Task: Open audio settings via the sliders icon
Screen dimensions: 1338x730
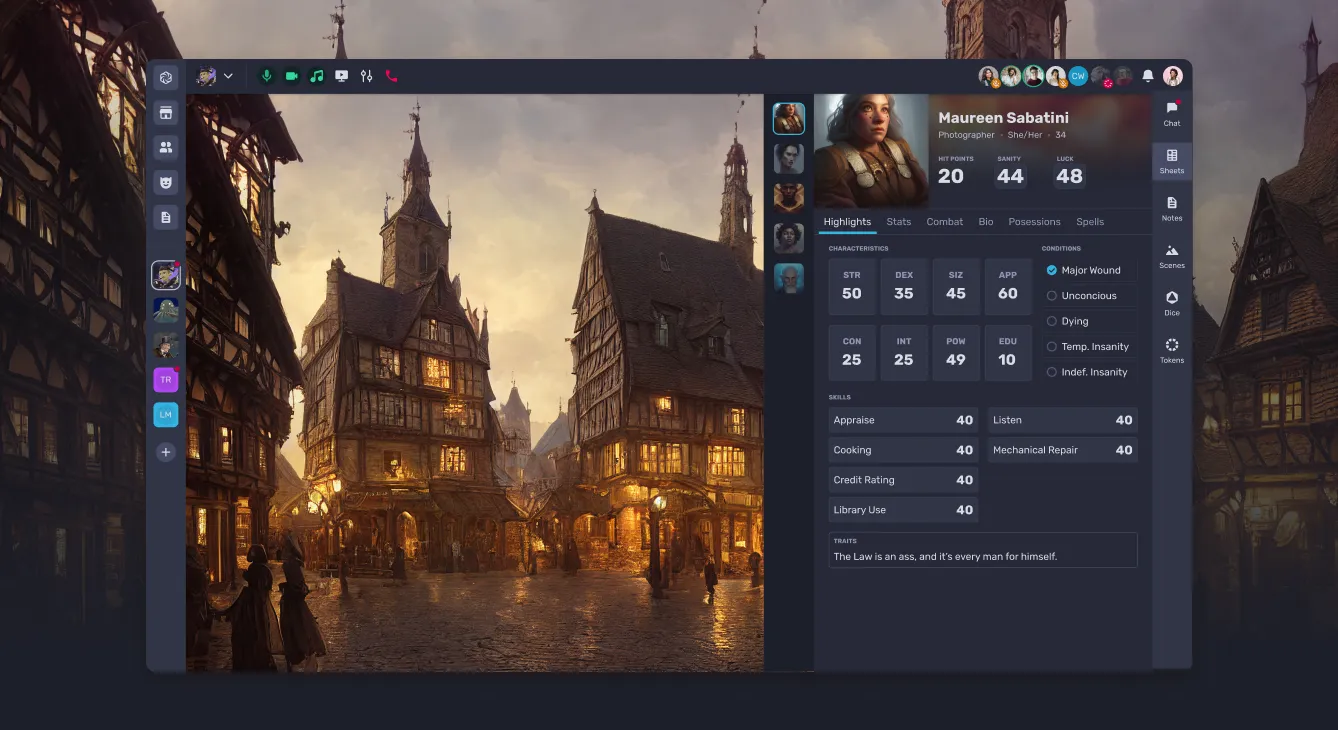Action: click(366, 75)
